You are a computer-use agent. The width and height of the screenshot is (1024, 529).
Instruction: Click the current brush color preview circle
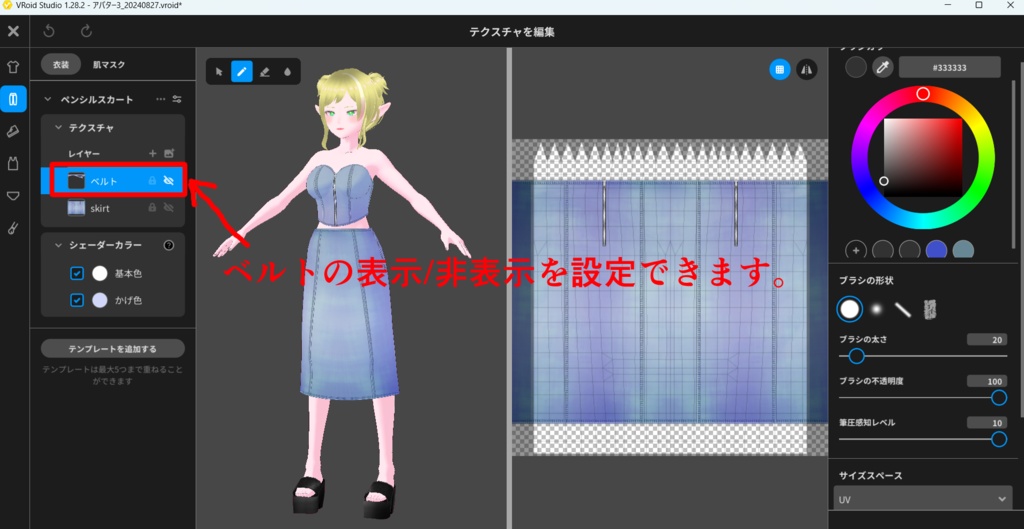pyautogui.click(x=856, y=67)
